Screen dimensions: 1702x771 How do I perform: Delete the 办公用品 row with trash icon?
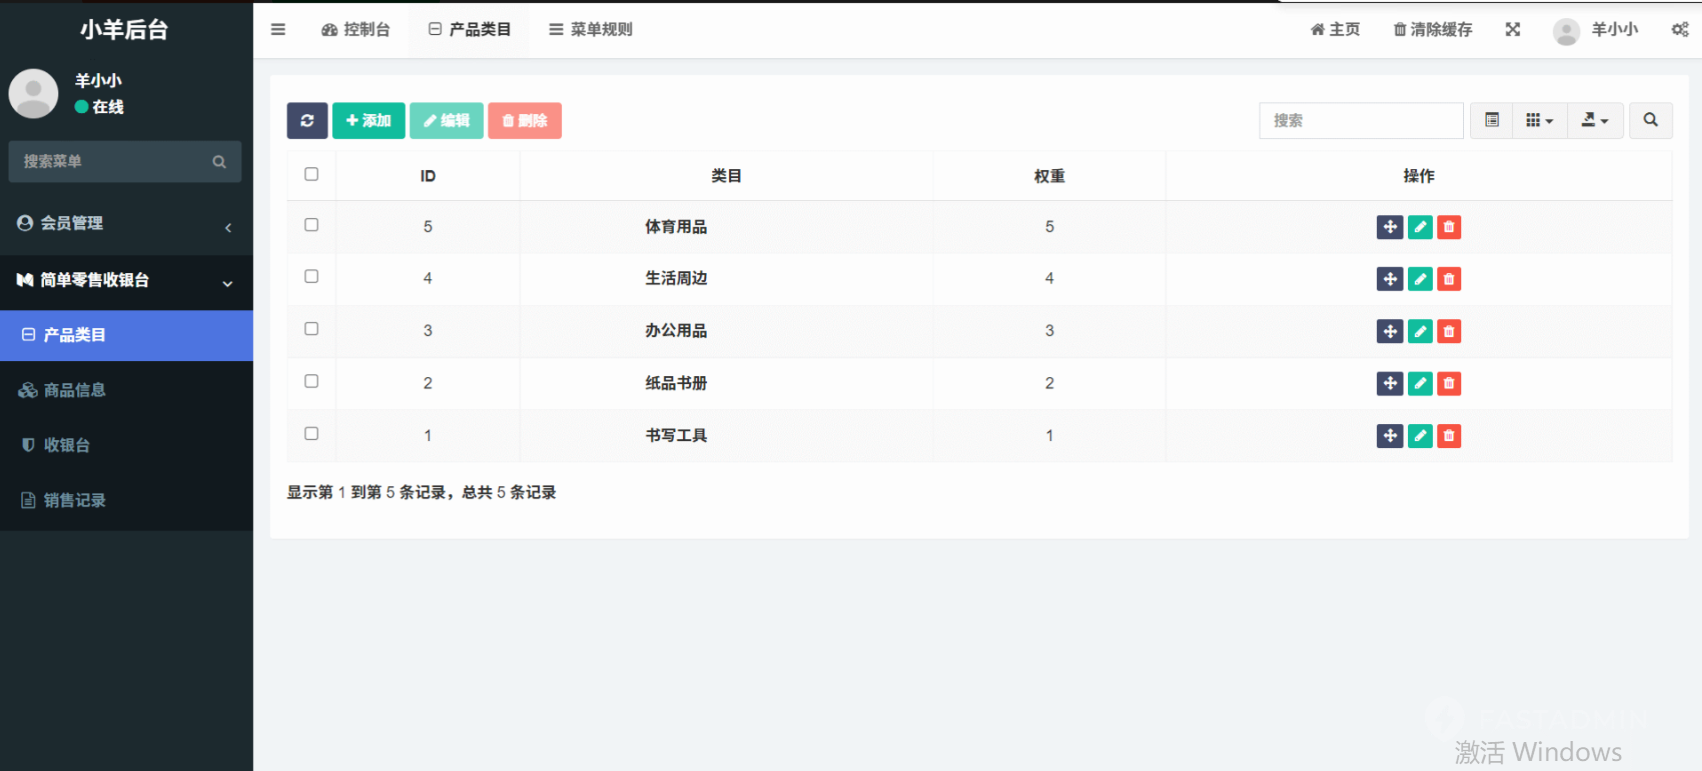1449,331
